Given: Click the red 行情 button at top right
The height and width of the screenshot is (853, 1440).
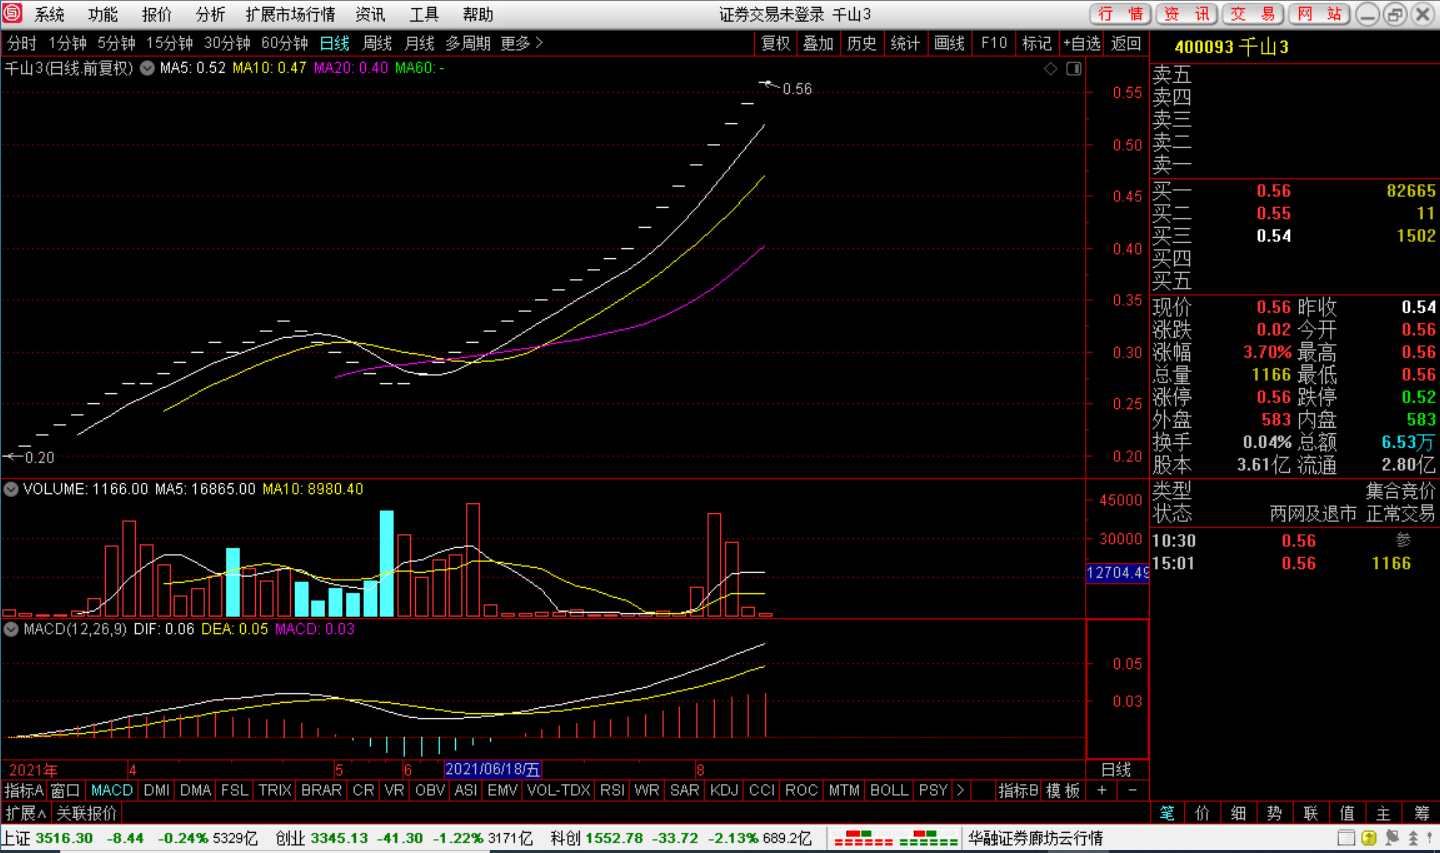Looking at the screenshot, I should point(1120,14).
